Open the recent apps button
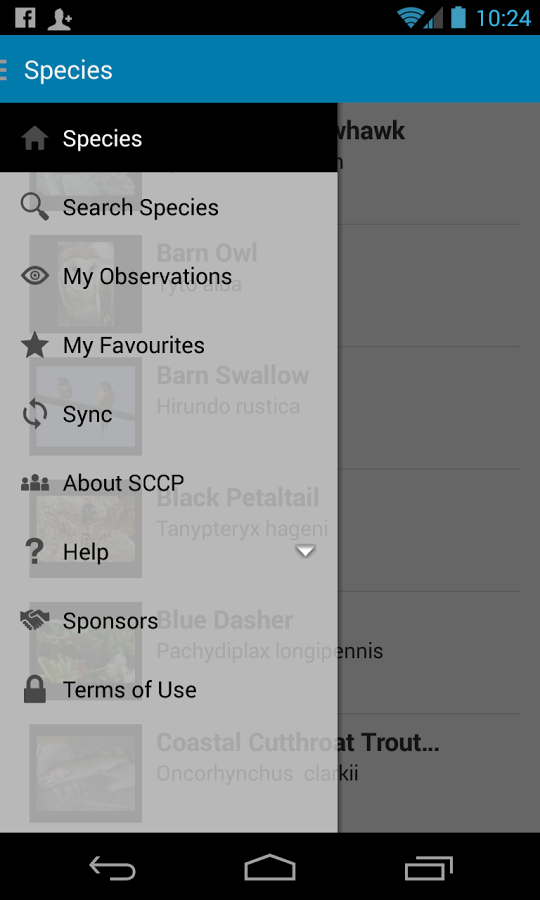The width and height of the screenshot is (540, 900). [x=428, y=868]
